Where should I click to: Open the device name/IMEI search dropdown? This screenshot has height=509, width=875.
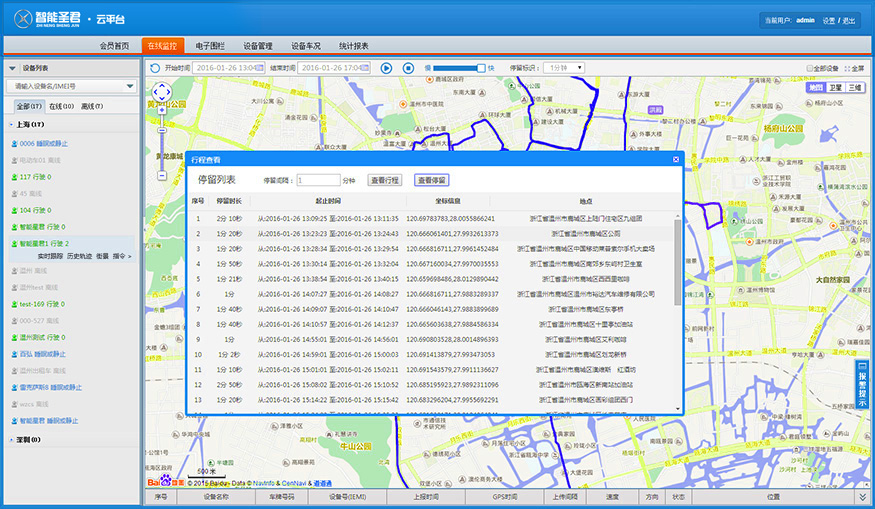(130, 86)
